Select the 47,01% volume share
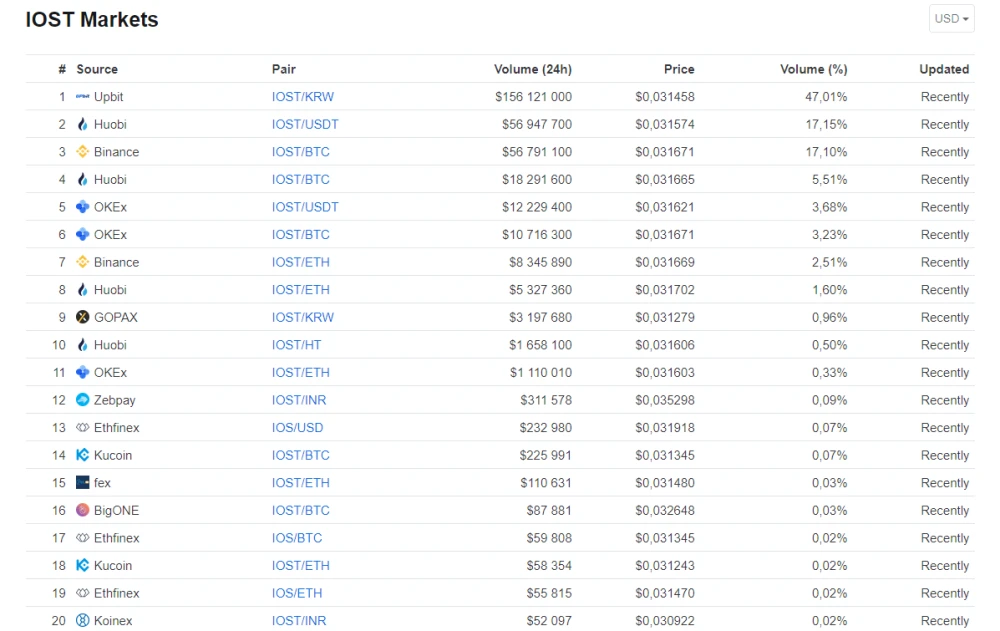This screenshot has width=1000, height=631. (826, 97)
